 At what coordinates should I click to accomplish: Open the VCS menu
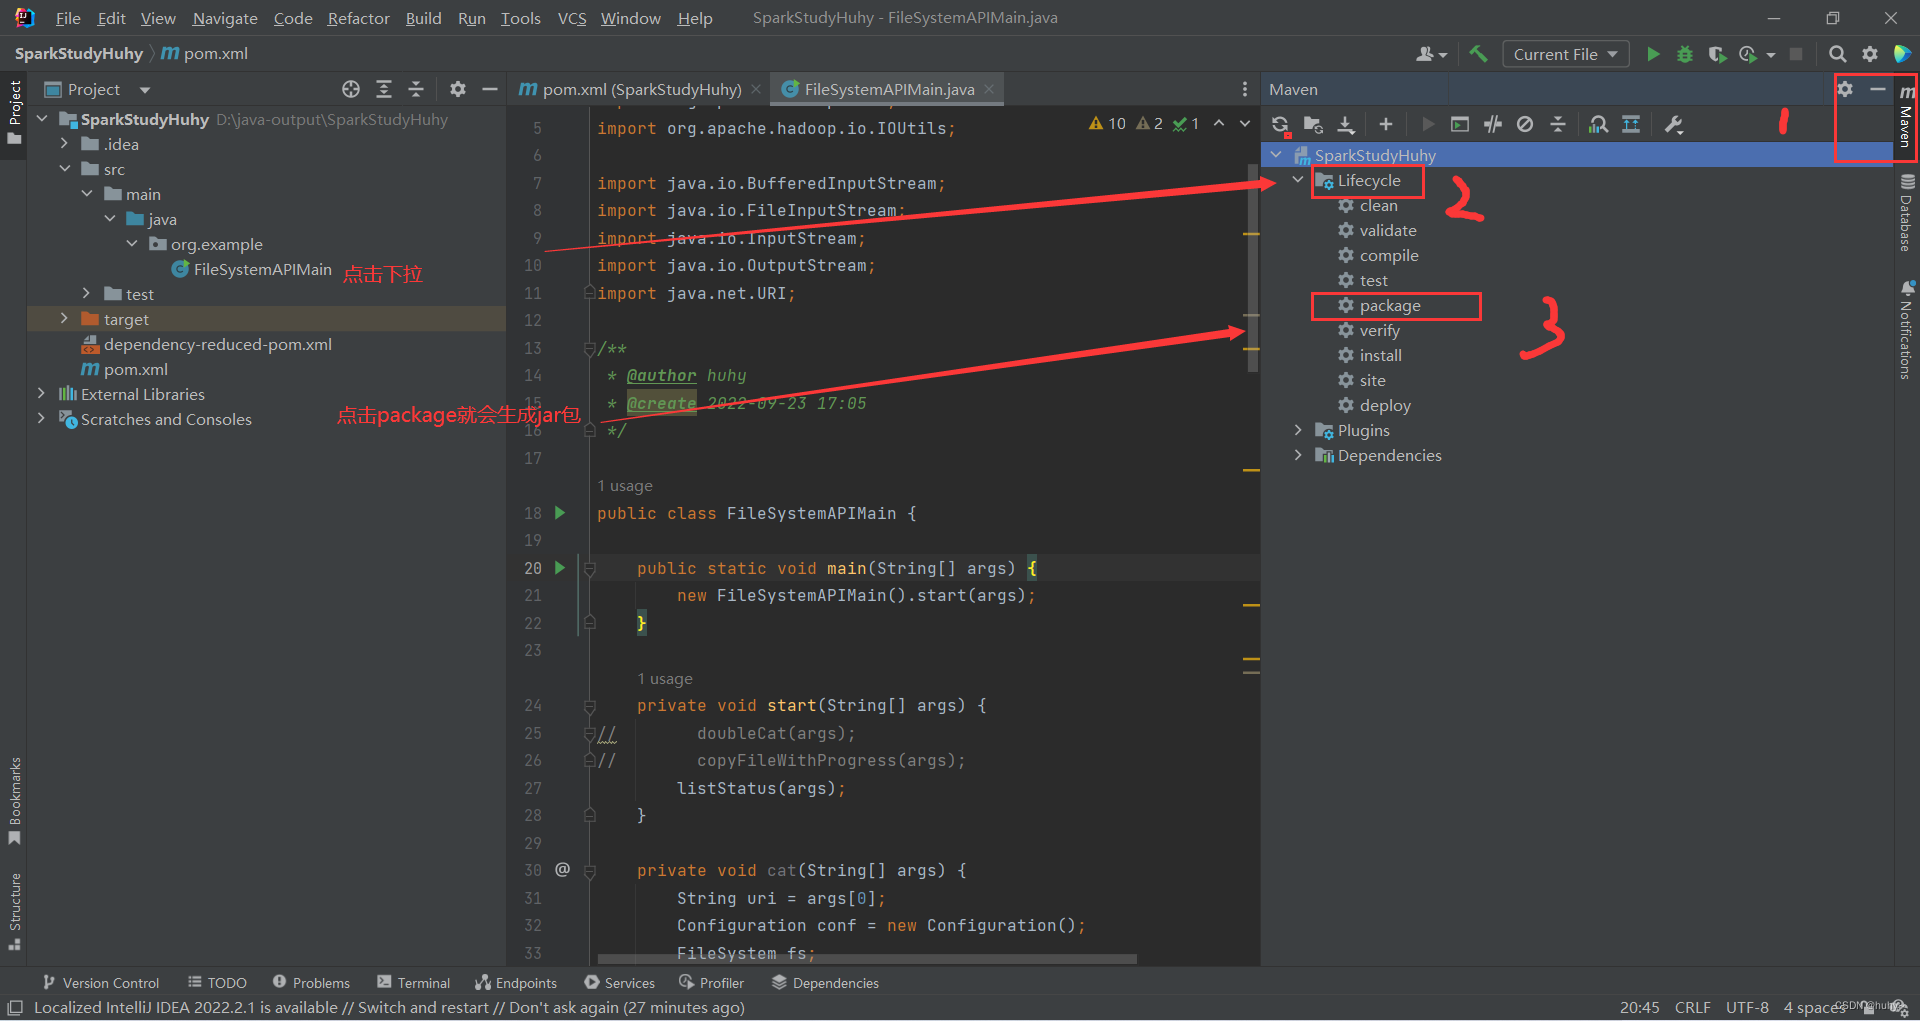[x=572, y=18]
